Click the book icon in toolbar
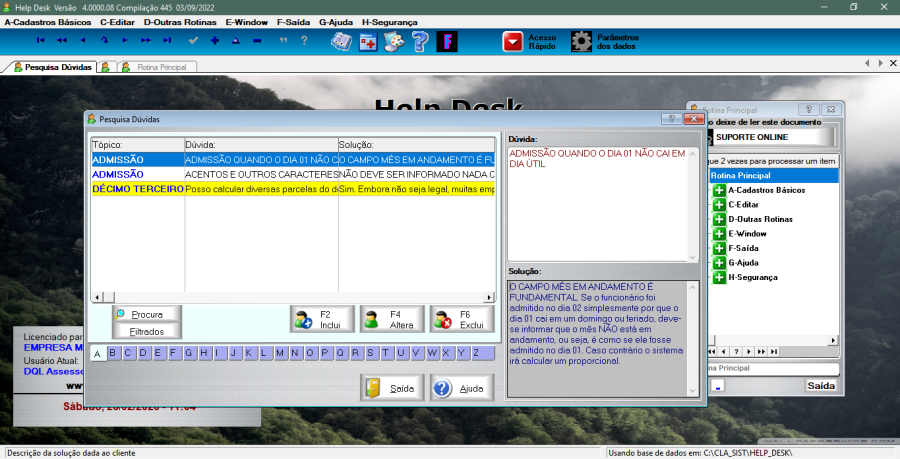900x459 pixels. click(x=341, y=41)
